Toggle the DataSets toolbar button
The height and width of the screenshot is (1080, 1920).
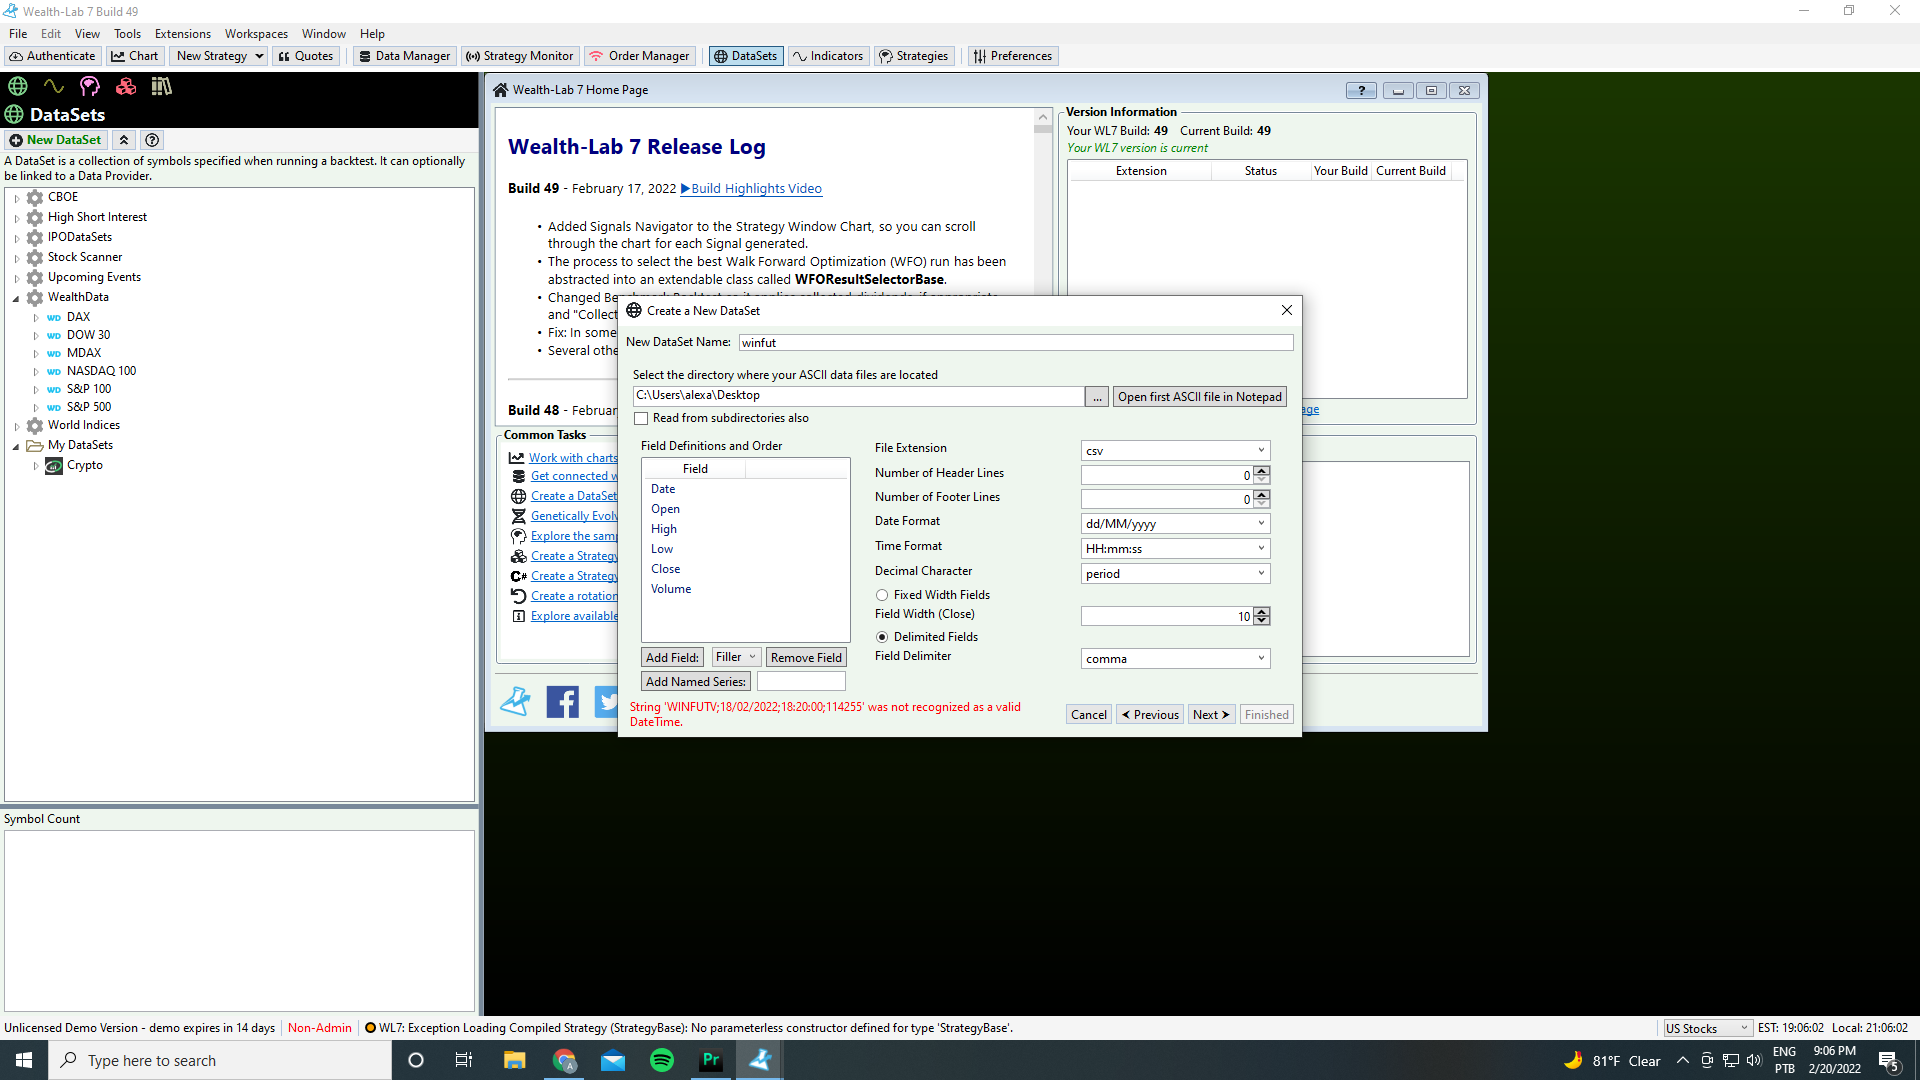click(746, 56)
